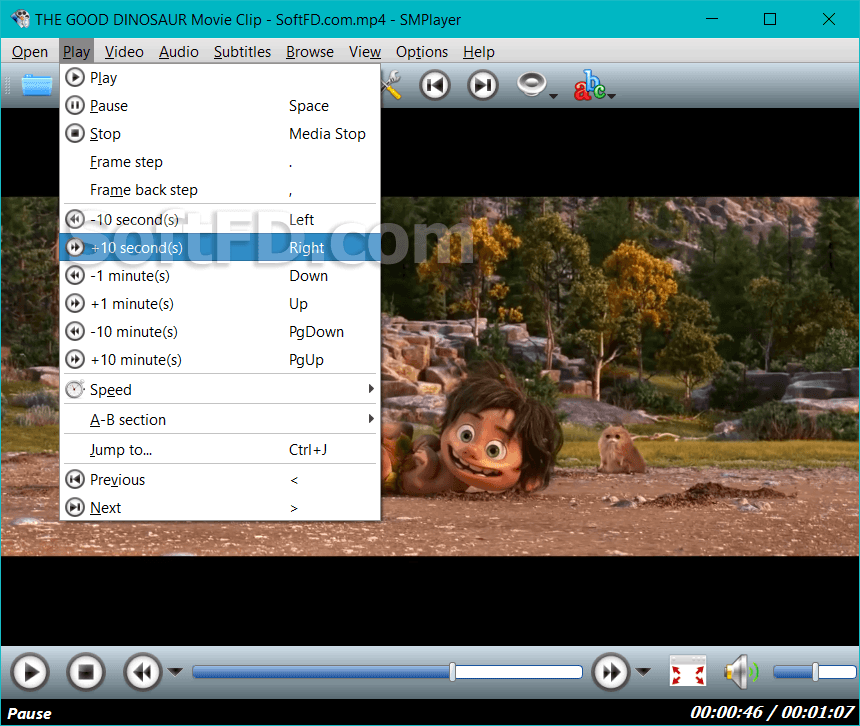This screenshot has width=860, height=726.
Task: Click the elapsed time display in status bar
Action: [x=726, y=712]
